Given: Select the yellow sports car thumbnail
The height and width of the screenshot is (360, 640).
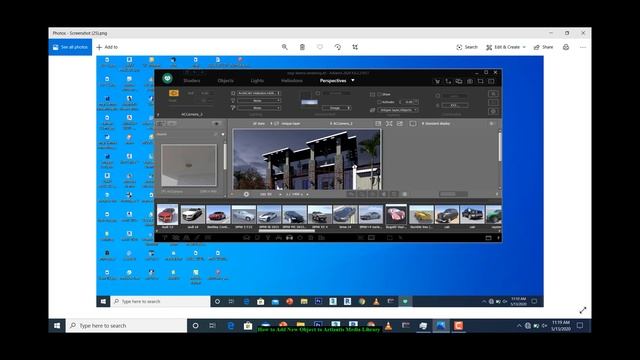Looking at the screenshot, I should pyautogui.click(x=421, y=215).
